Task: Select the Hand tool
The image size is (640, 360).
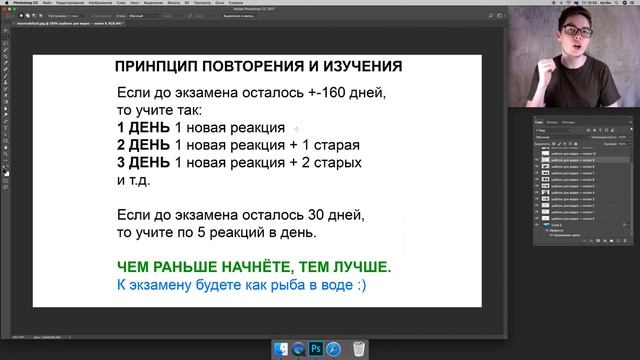Action: tap(6, 148)
